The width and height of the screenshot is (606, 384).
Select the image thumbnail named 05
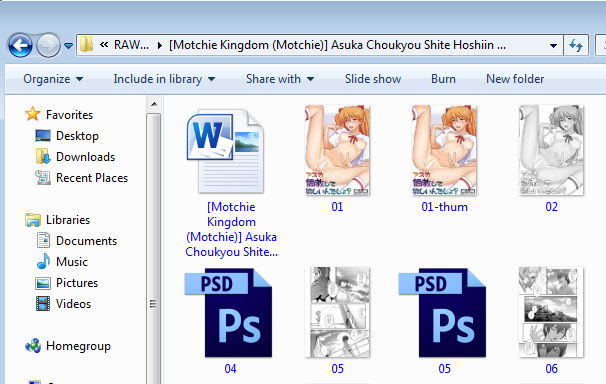(337, 312)
